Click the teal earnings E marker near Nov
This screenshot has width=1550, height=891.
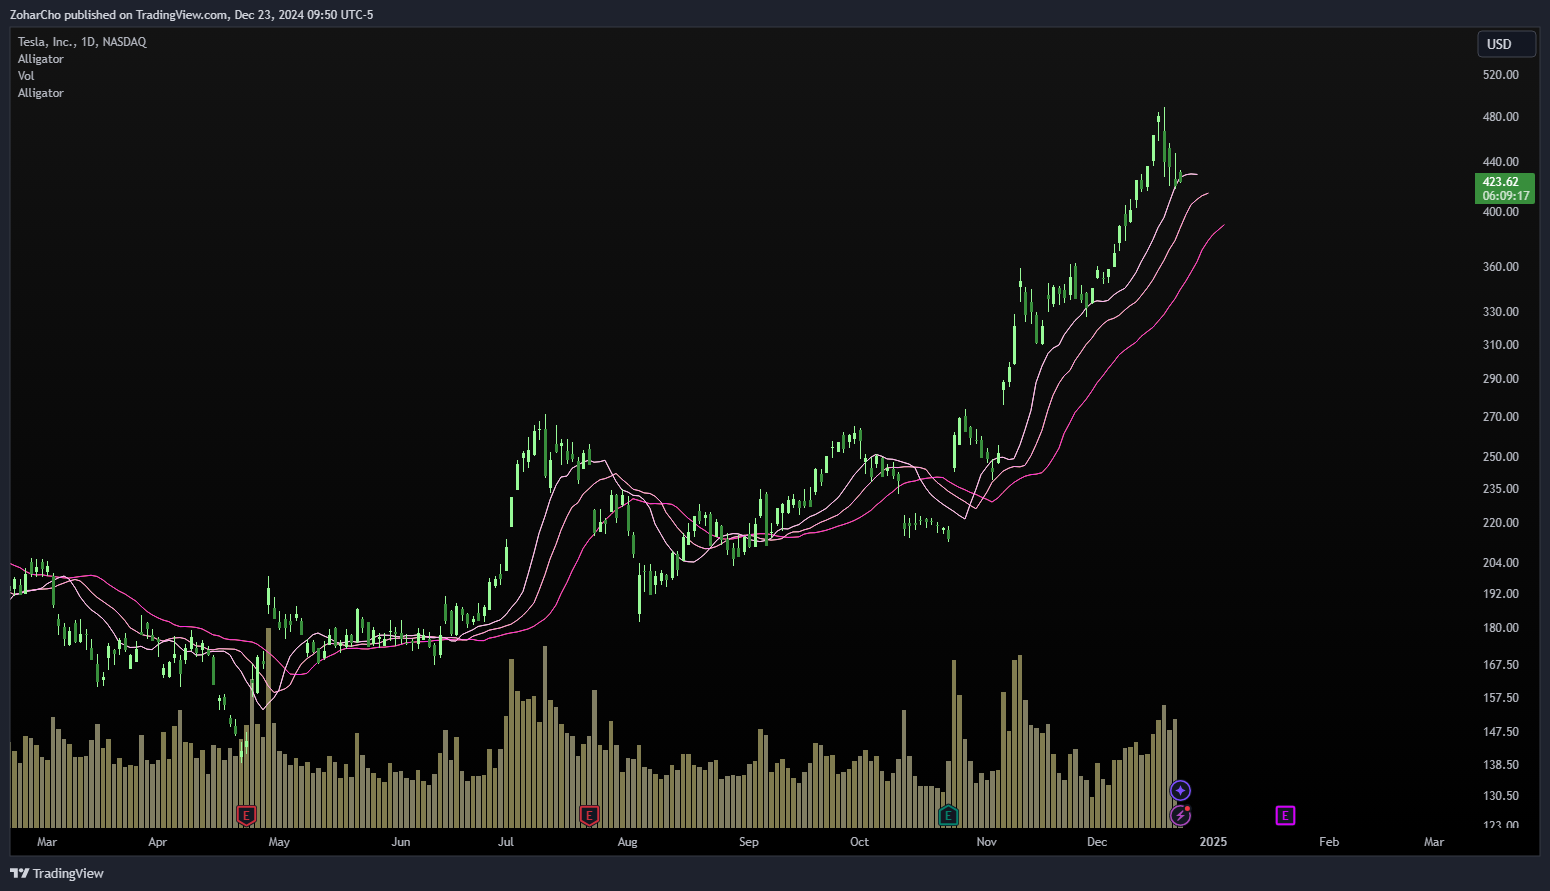pos(948,815)
